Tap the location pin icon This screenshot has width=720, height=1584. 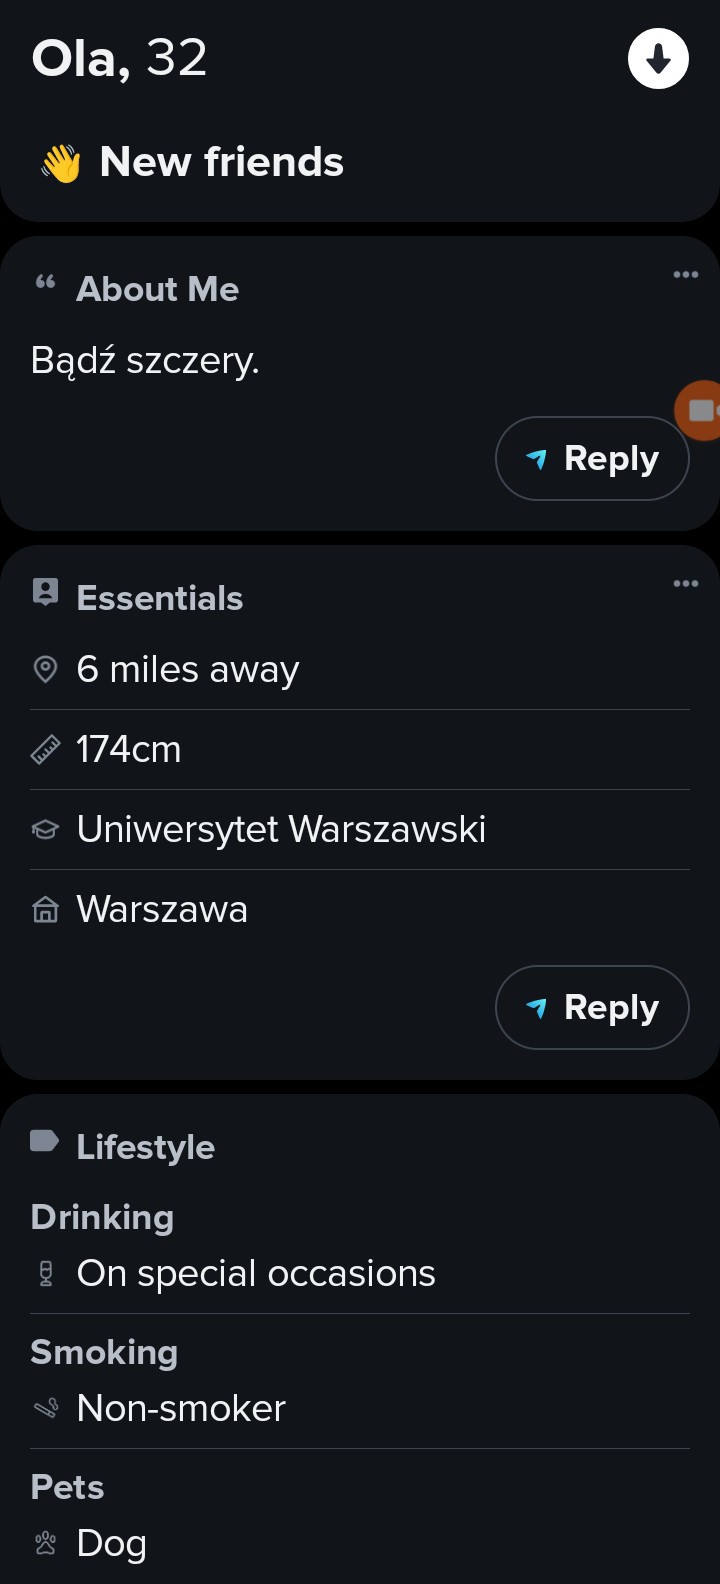click(46, 670)
